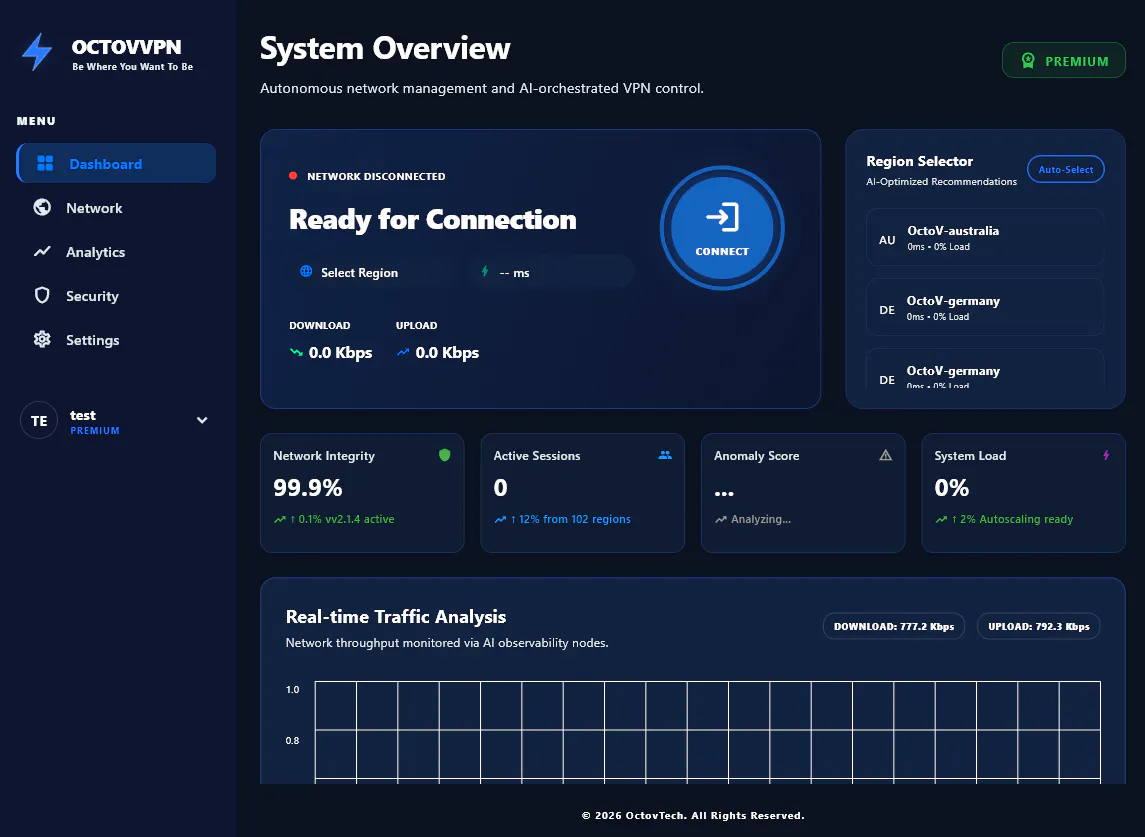Click the Region Selector title
This screenshot has width=1145, height=837.
(x=919, y=161)
